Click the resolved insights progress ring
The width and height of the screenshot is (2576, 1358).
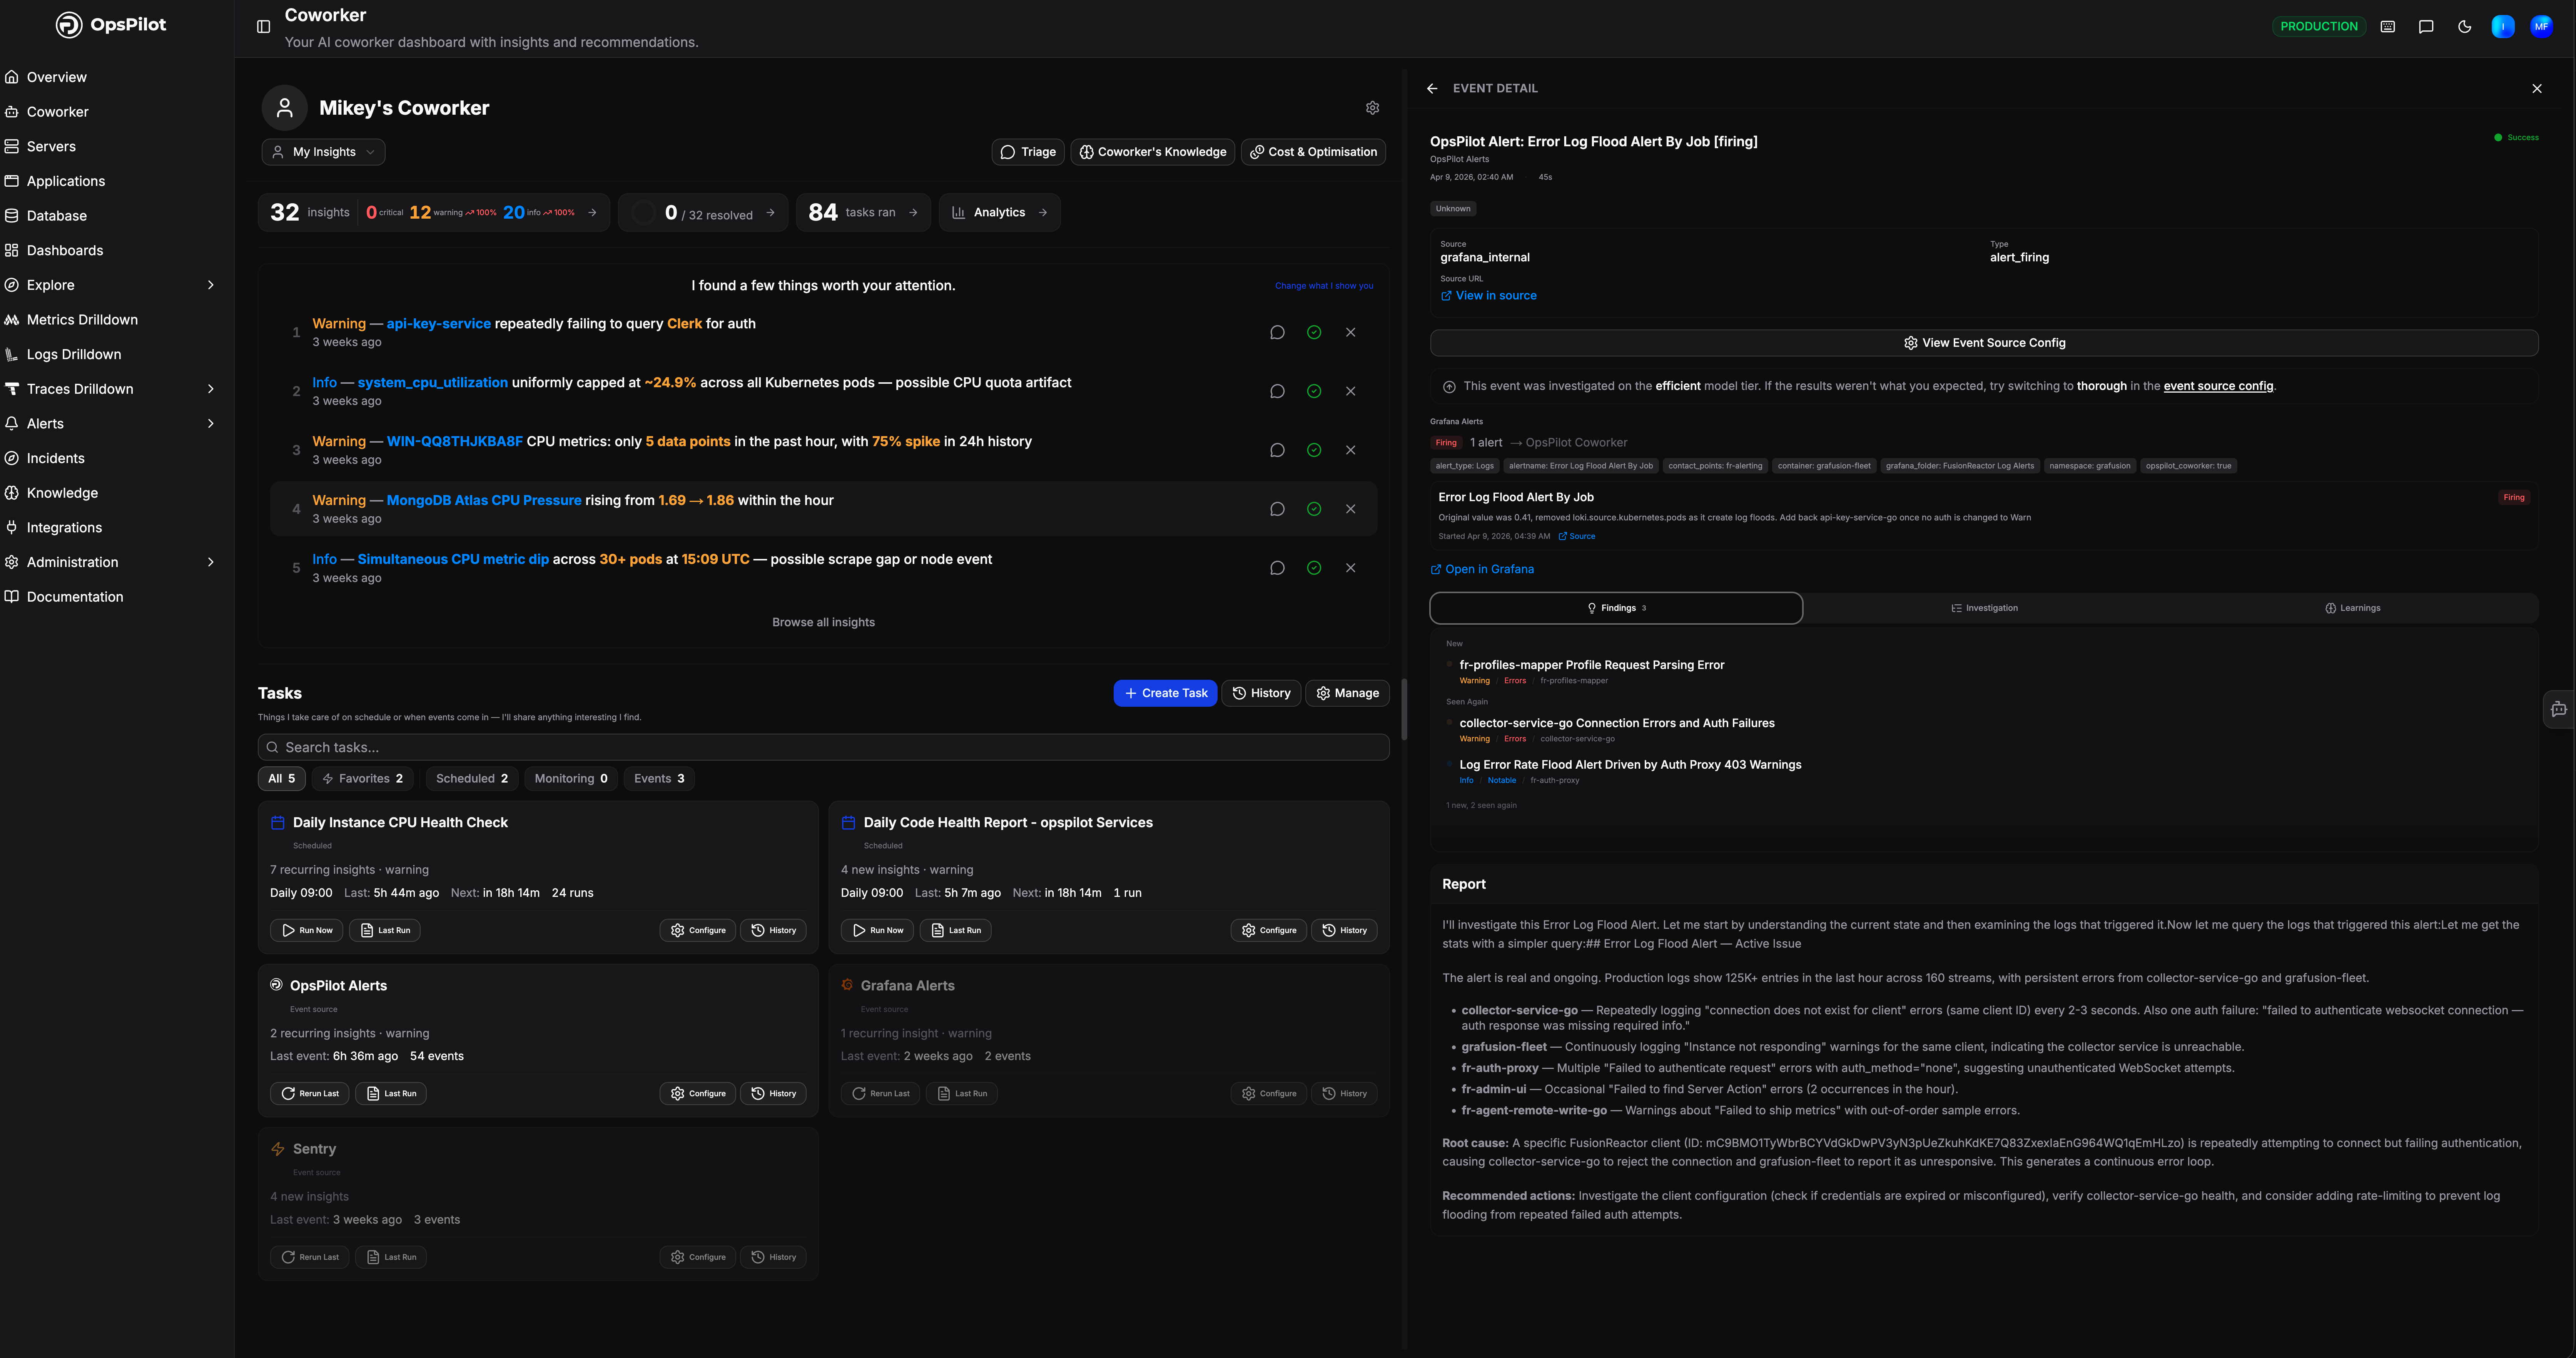[x=645, y=213]
